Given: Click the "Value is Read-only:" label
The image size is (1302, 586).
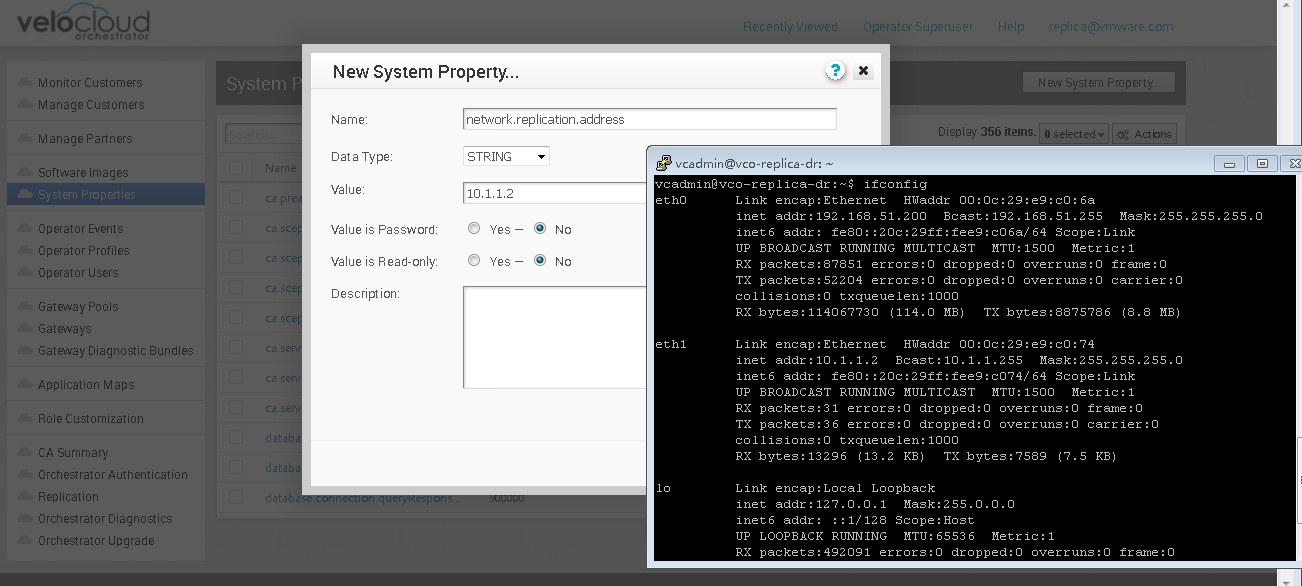Looking at the screenshot, I should pyautogui.click(x=385, y=261).
